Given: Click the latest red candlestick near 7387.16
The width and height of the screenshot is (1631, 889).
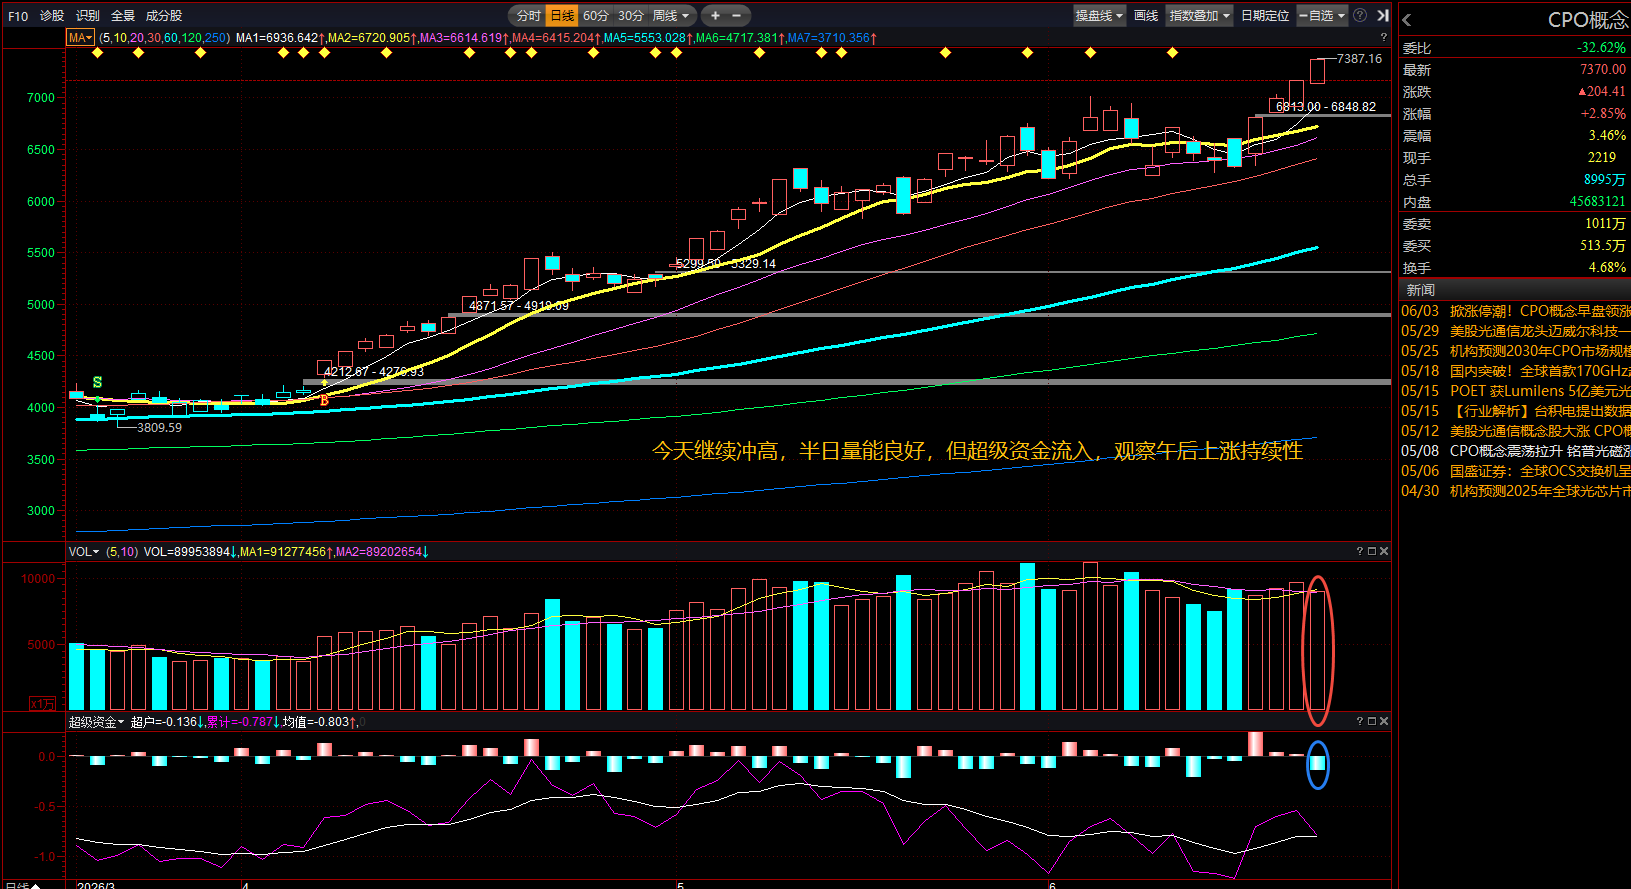Looking at the screenshot, I should [1317, 71].
